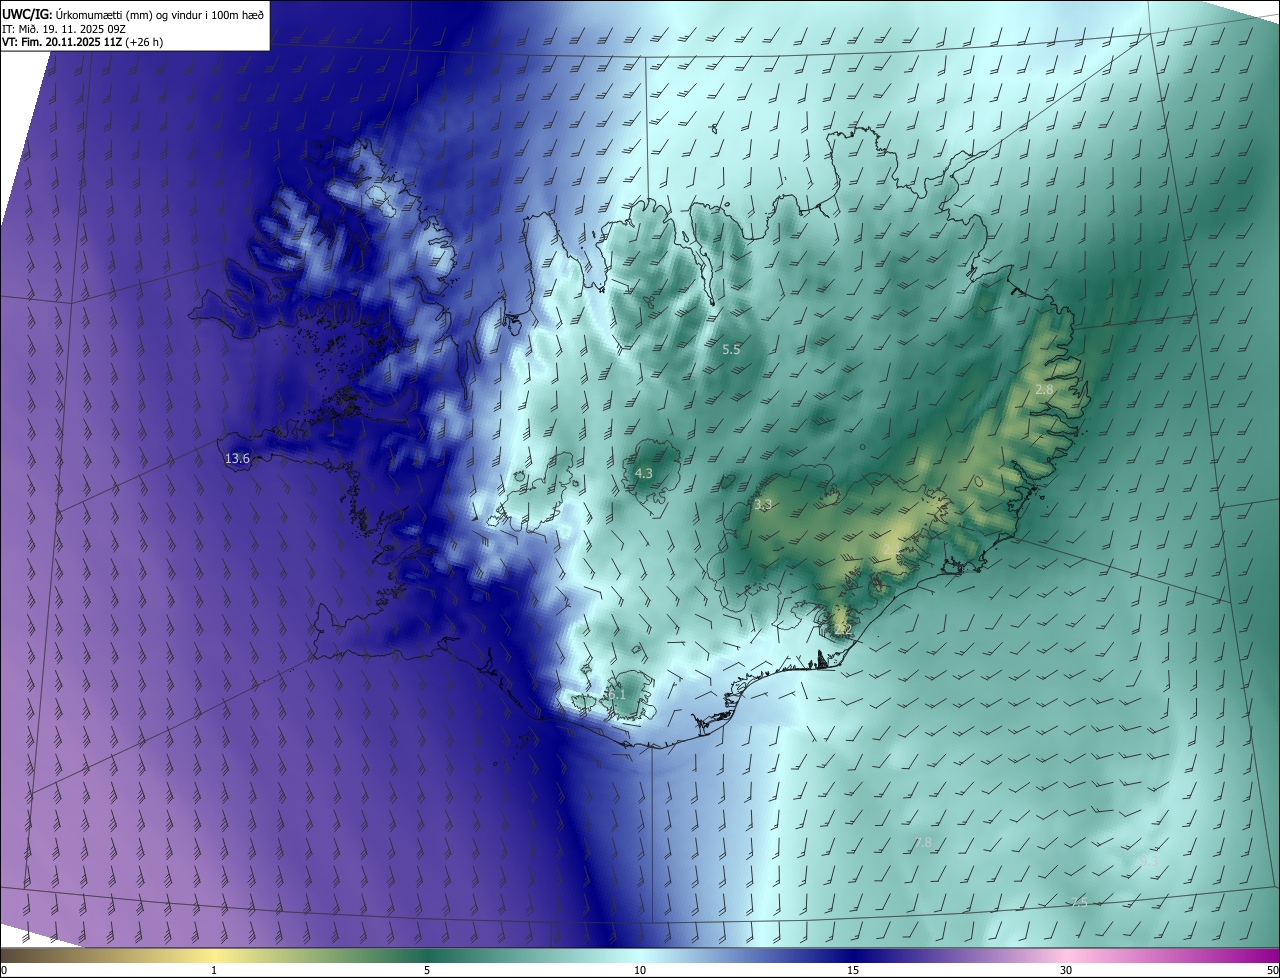The height and width of the screenshot is (978, 1280).
Task: Click the 7.5 value label on the map
Action: (x=1079, y=902)
